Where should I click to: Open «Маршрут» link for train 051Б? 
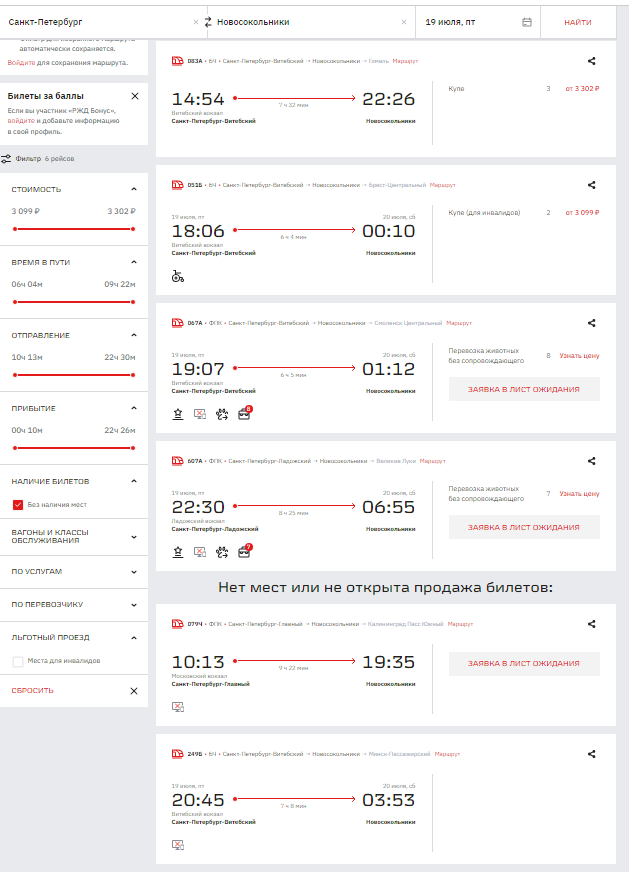click(x=443, y=185)
